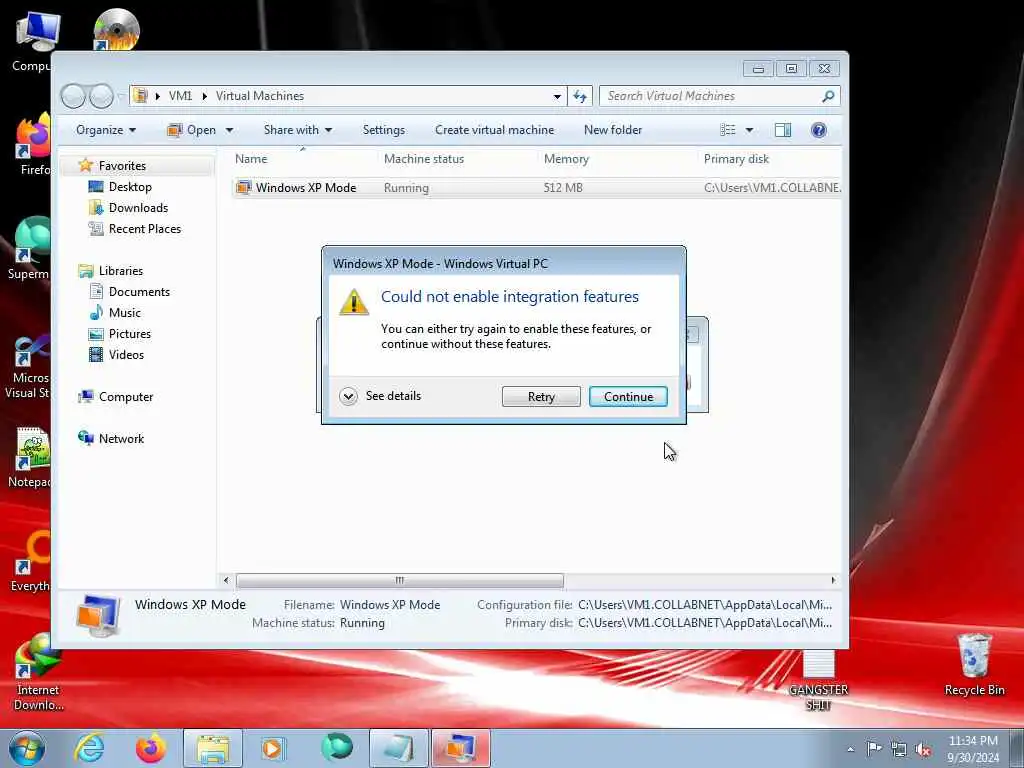The height and width of the screenshot is (768, 1024).
Task: Change view with the view icon
Action: coord(728,130)
